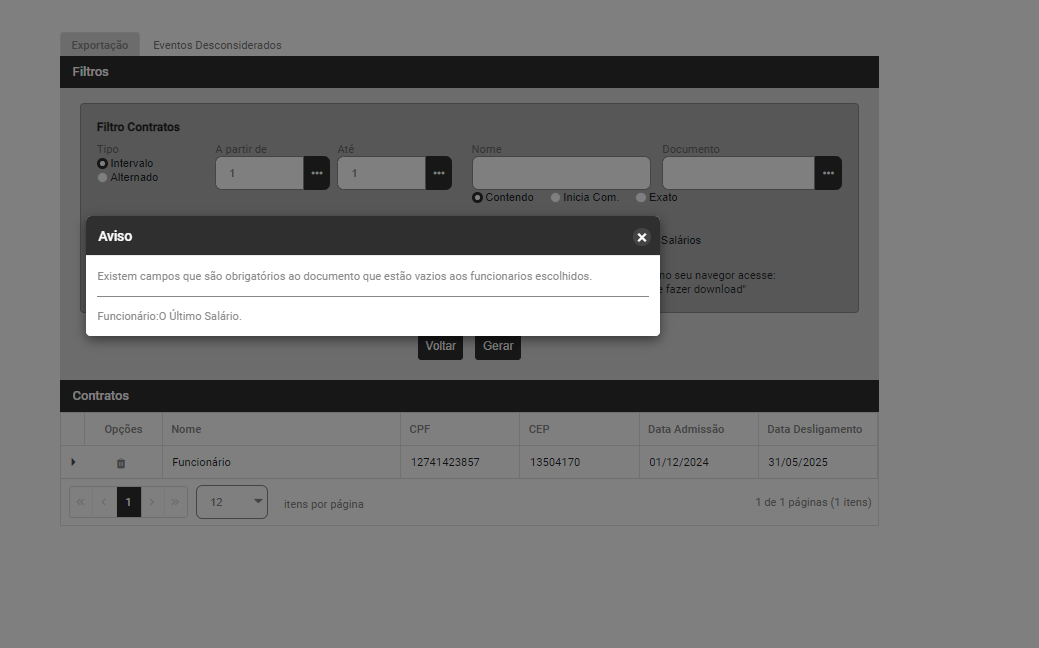The height and width of the screenshot is (648, 1039).
Task: Close the Aviso warning dialog
Action: point(641,237)
